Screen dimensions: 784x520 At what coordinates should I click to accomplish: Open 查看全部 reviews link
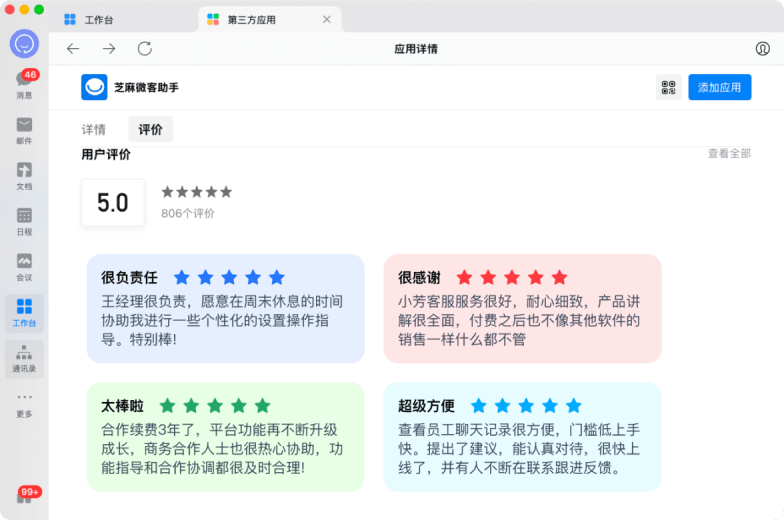729,154
